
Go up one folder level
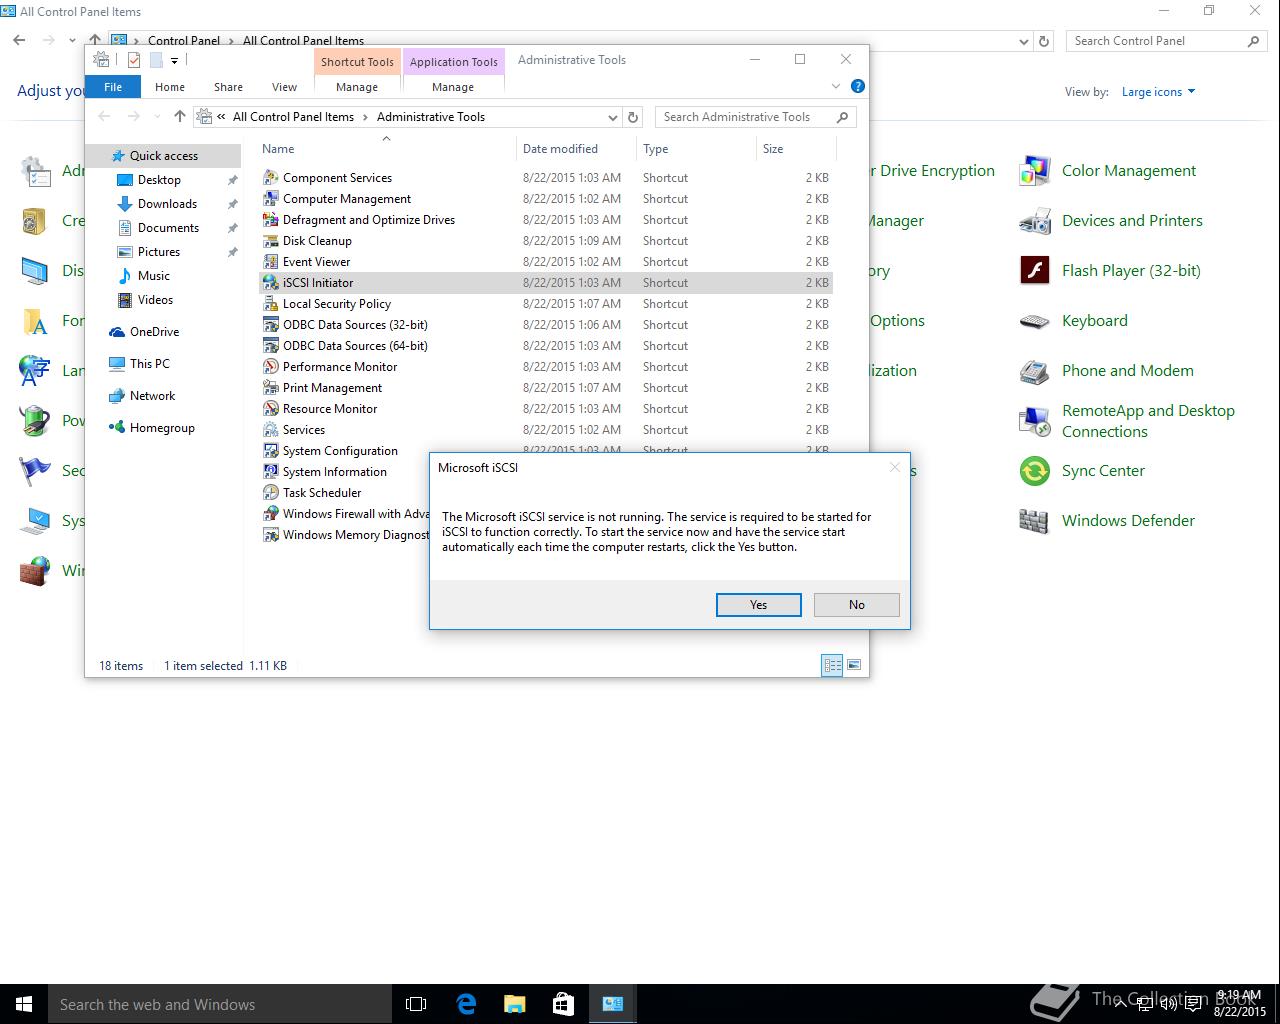pyautogui.click(x=180, y=117)
